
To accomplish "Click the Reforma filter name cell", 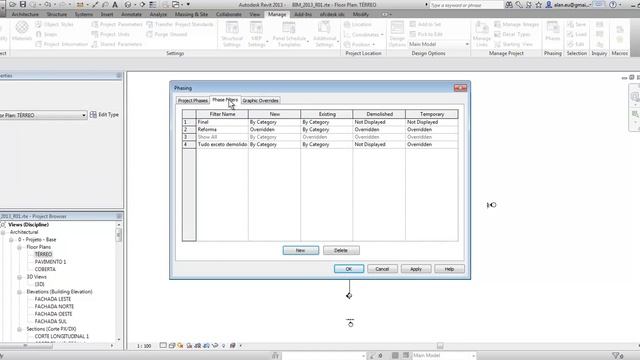I will [222, 129].
